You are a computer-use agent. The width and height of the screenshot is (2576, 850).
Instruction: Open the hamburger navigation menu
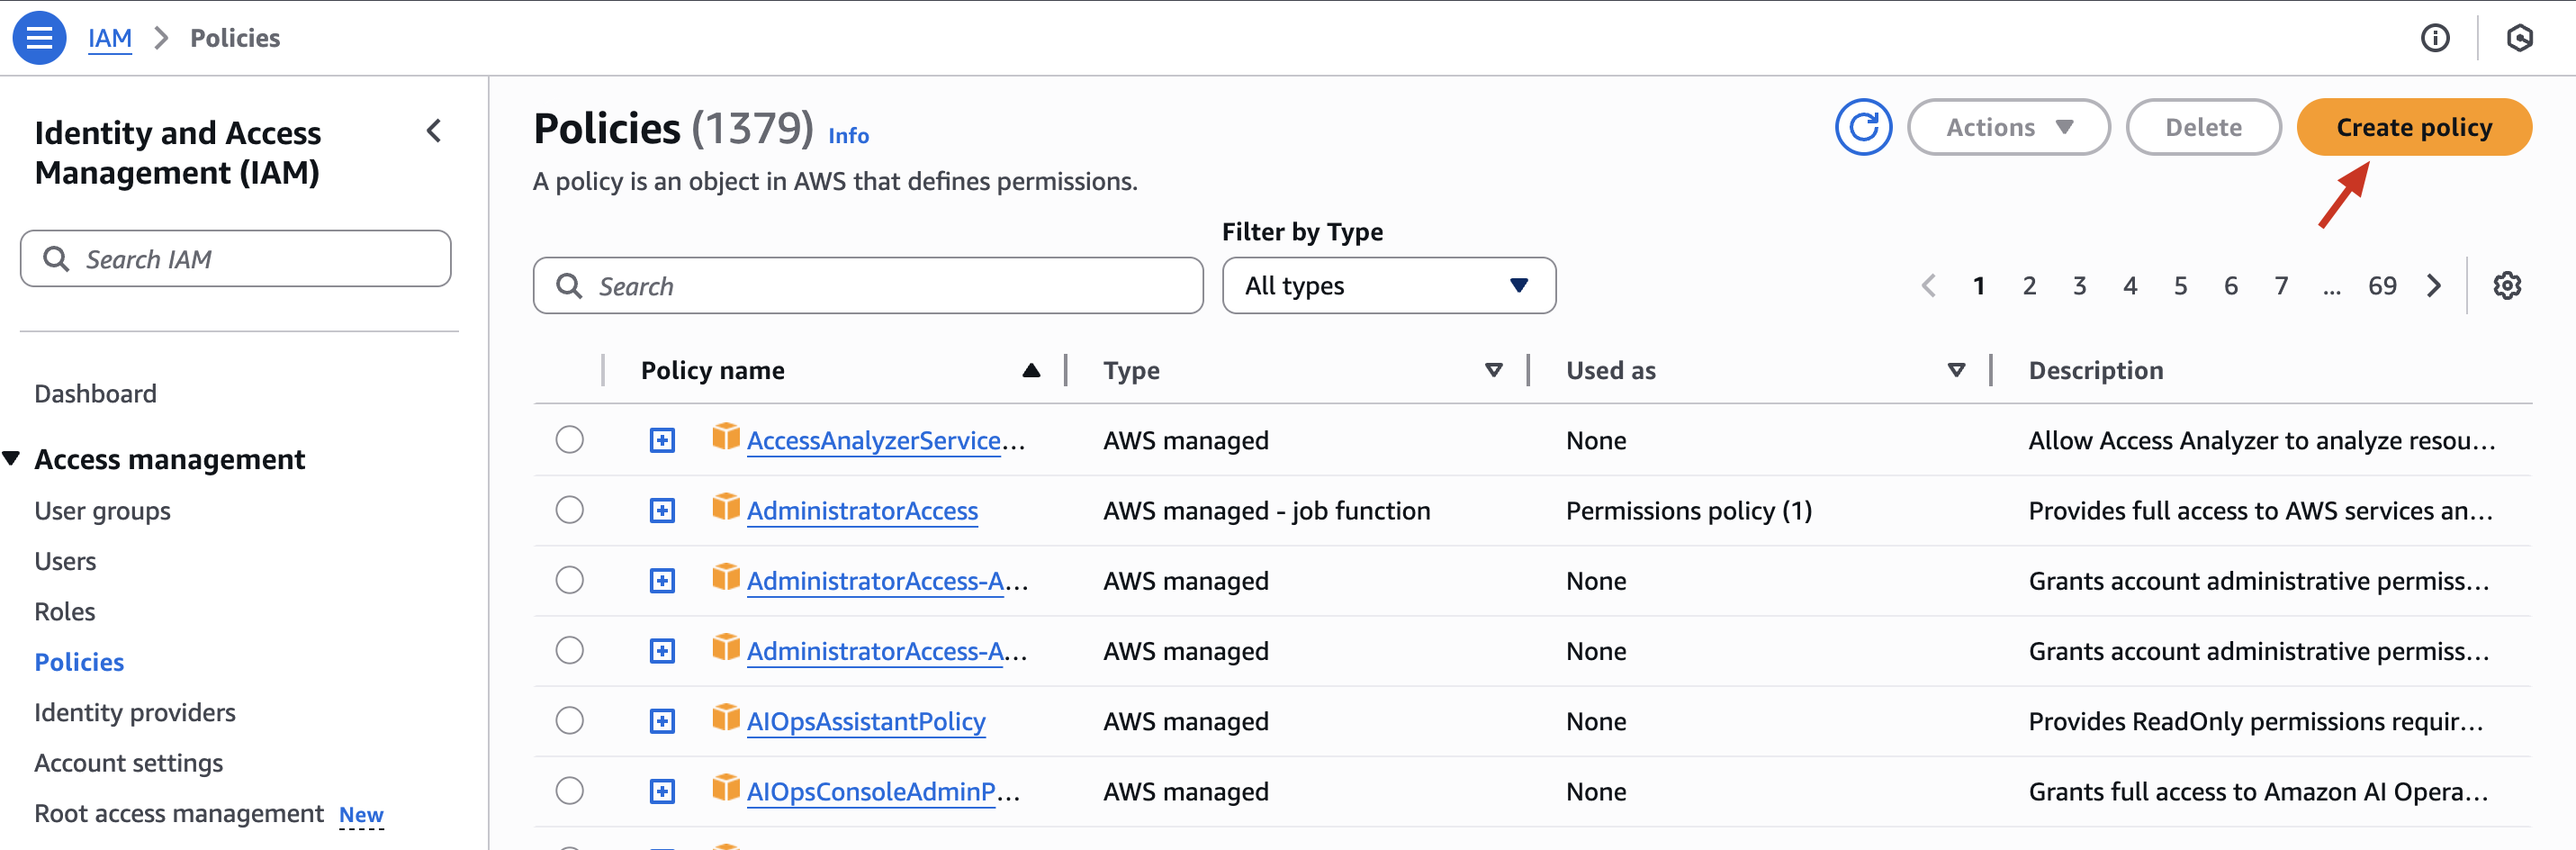pyautogui.click(x=39, y=38)
